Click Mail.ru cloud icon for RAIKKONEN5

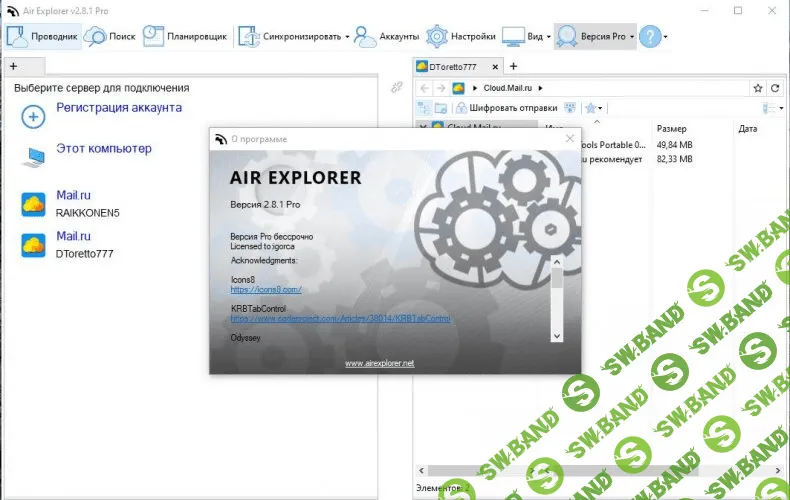coord(33,204)
